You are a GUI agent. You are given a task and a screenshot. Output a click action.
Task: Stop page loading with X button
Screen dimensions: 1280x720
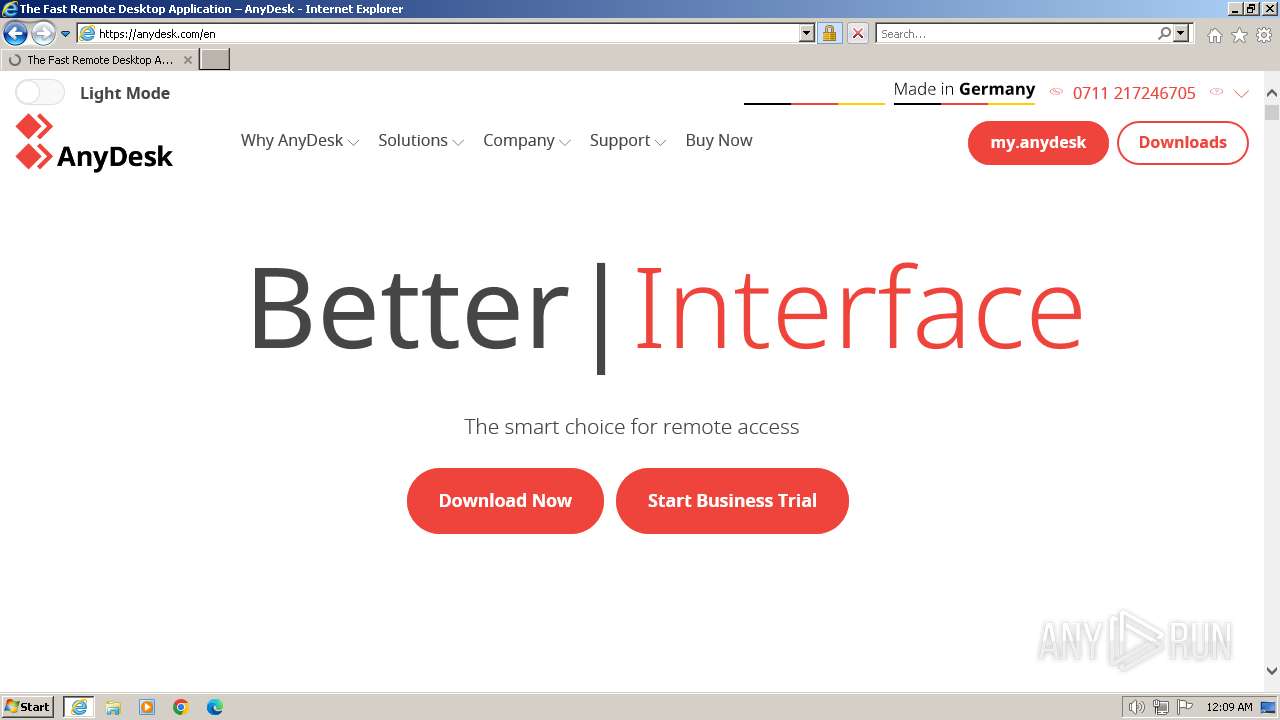pos(858,34)
